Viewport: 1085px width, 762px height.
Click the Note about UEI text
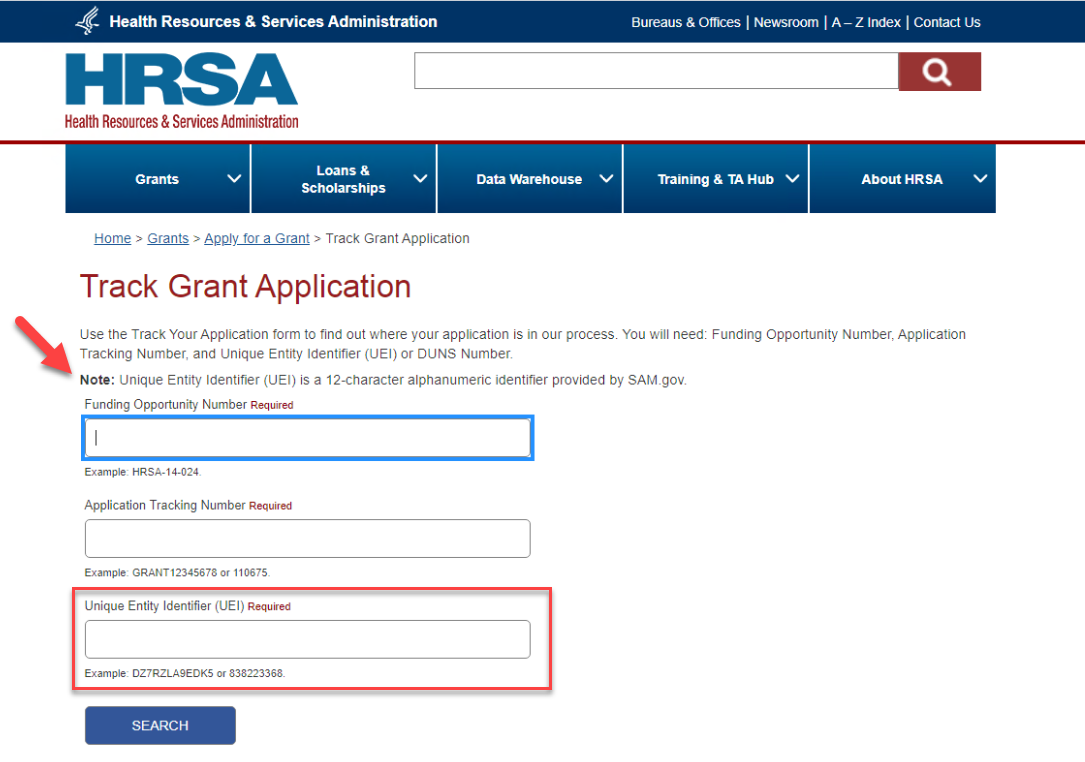(383, 380)
